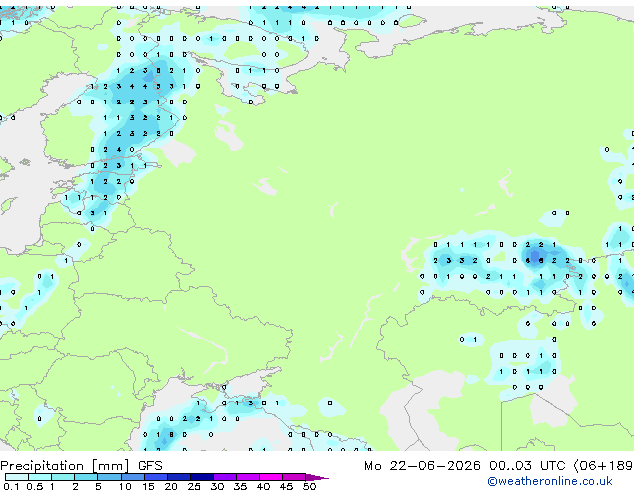Open the weatheronline.co.uk copyright link
This screenshot has height=490, width=634.
[x=550, y=481]
